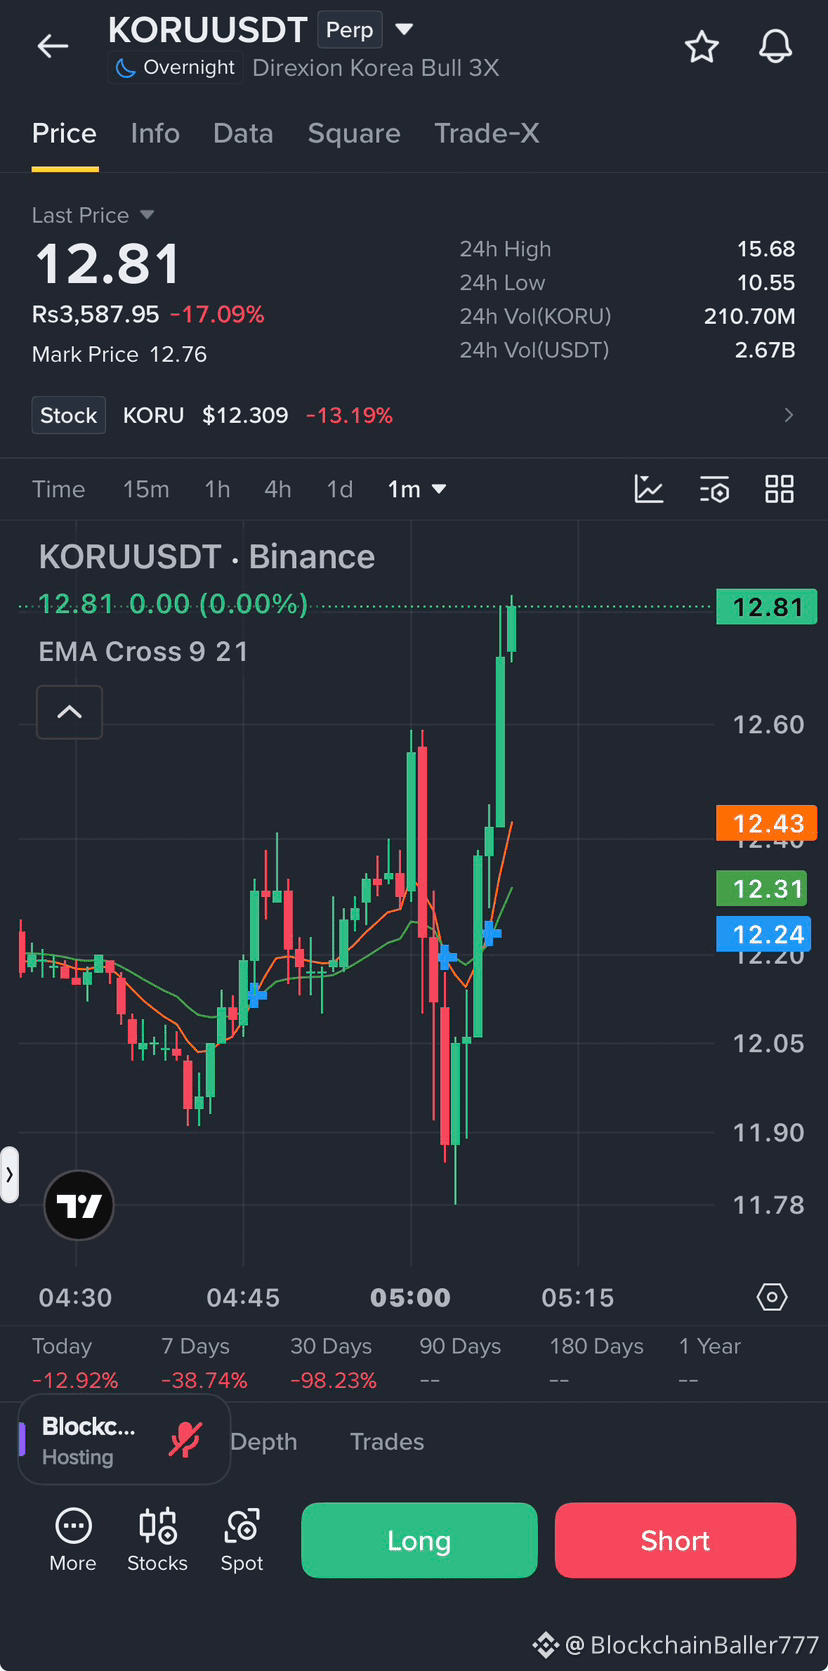This screenshot has width=828, height=1671.
Task: Open the More menu icon
Action: (x=73, y=1540)
